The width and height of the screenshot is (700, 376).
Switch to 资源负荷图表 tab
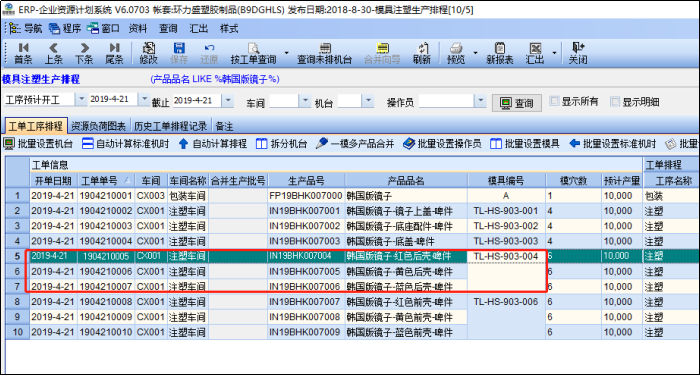tap(99, 126)
